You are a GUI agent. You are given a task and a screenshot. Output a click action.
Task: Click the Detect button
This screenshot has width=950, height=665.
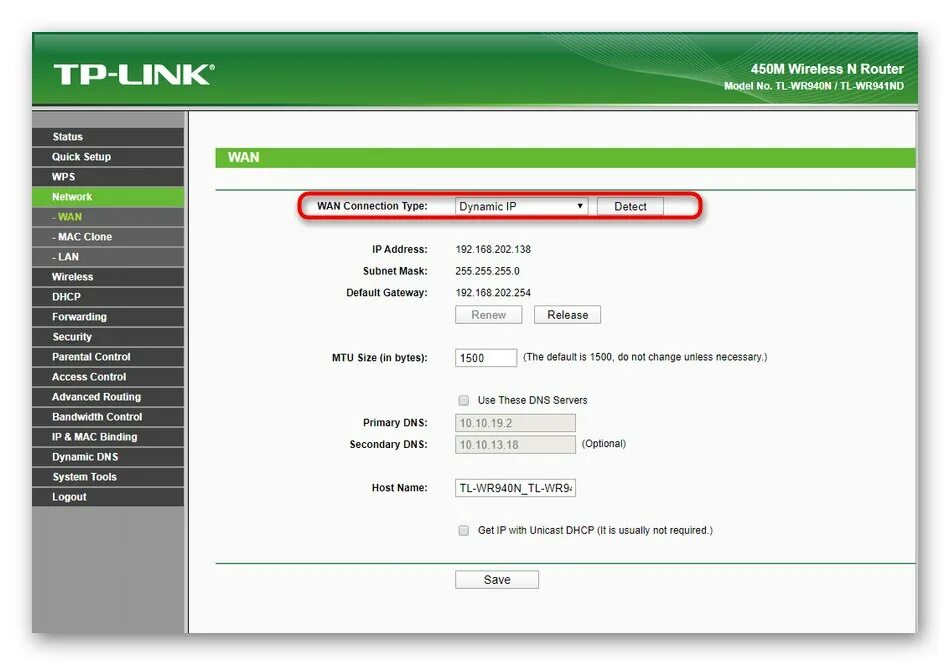tap(630, 207)
